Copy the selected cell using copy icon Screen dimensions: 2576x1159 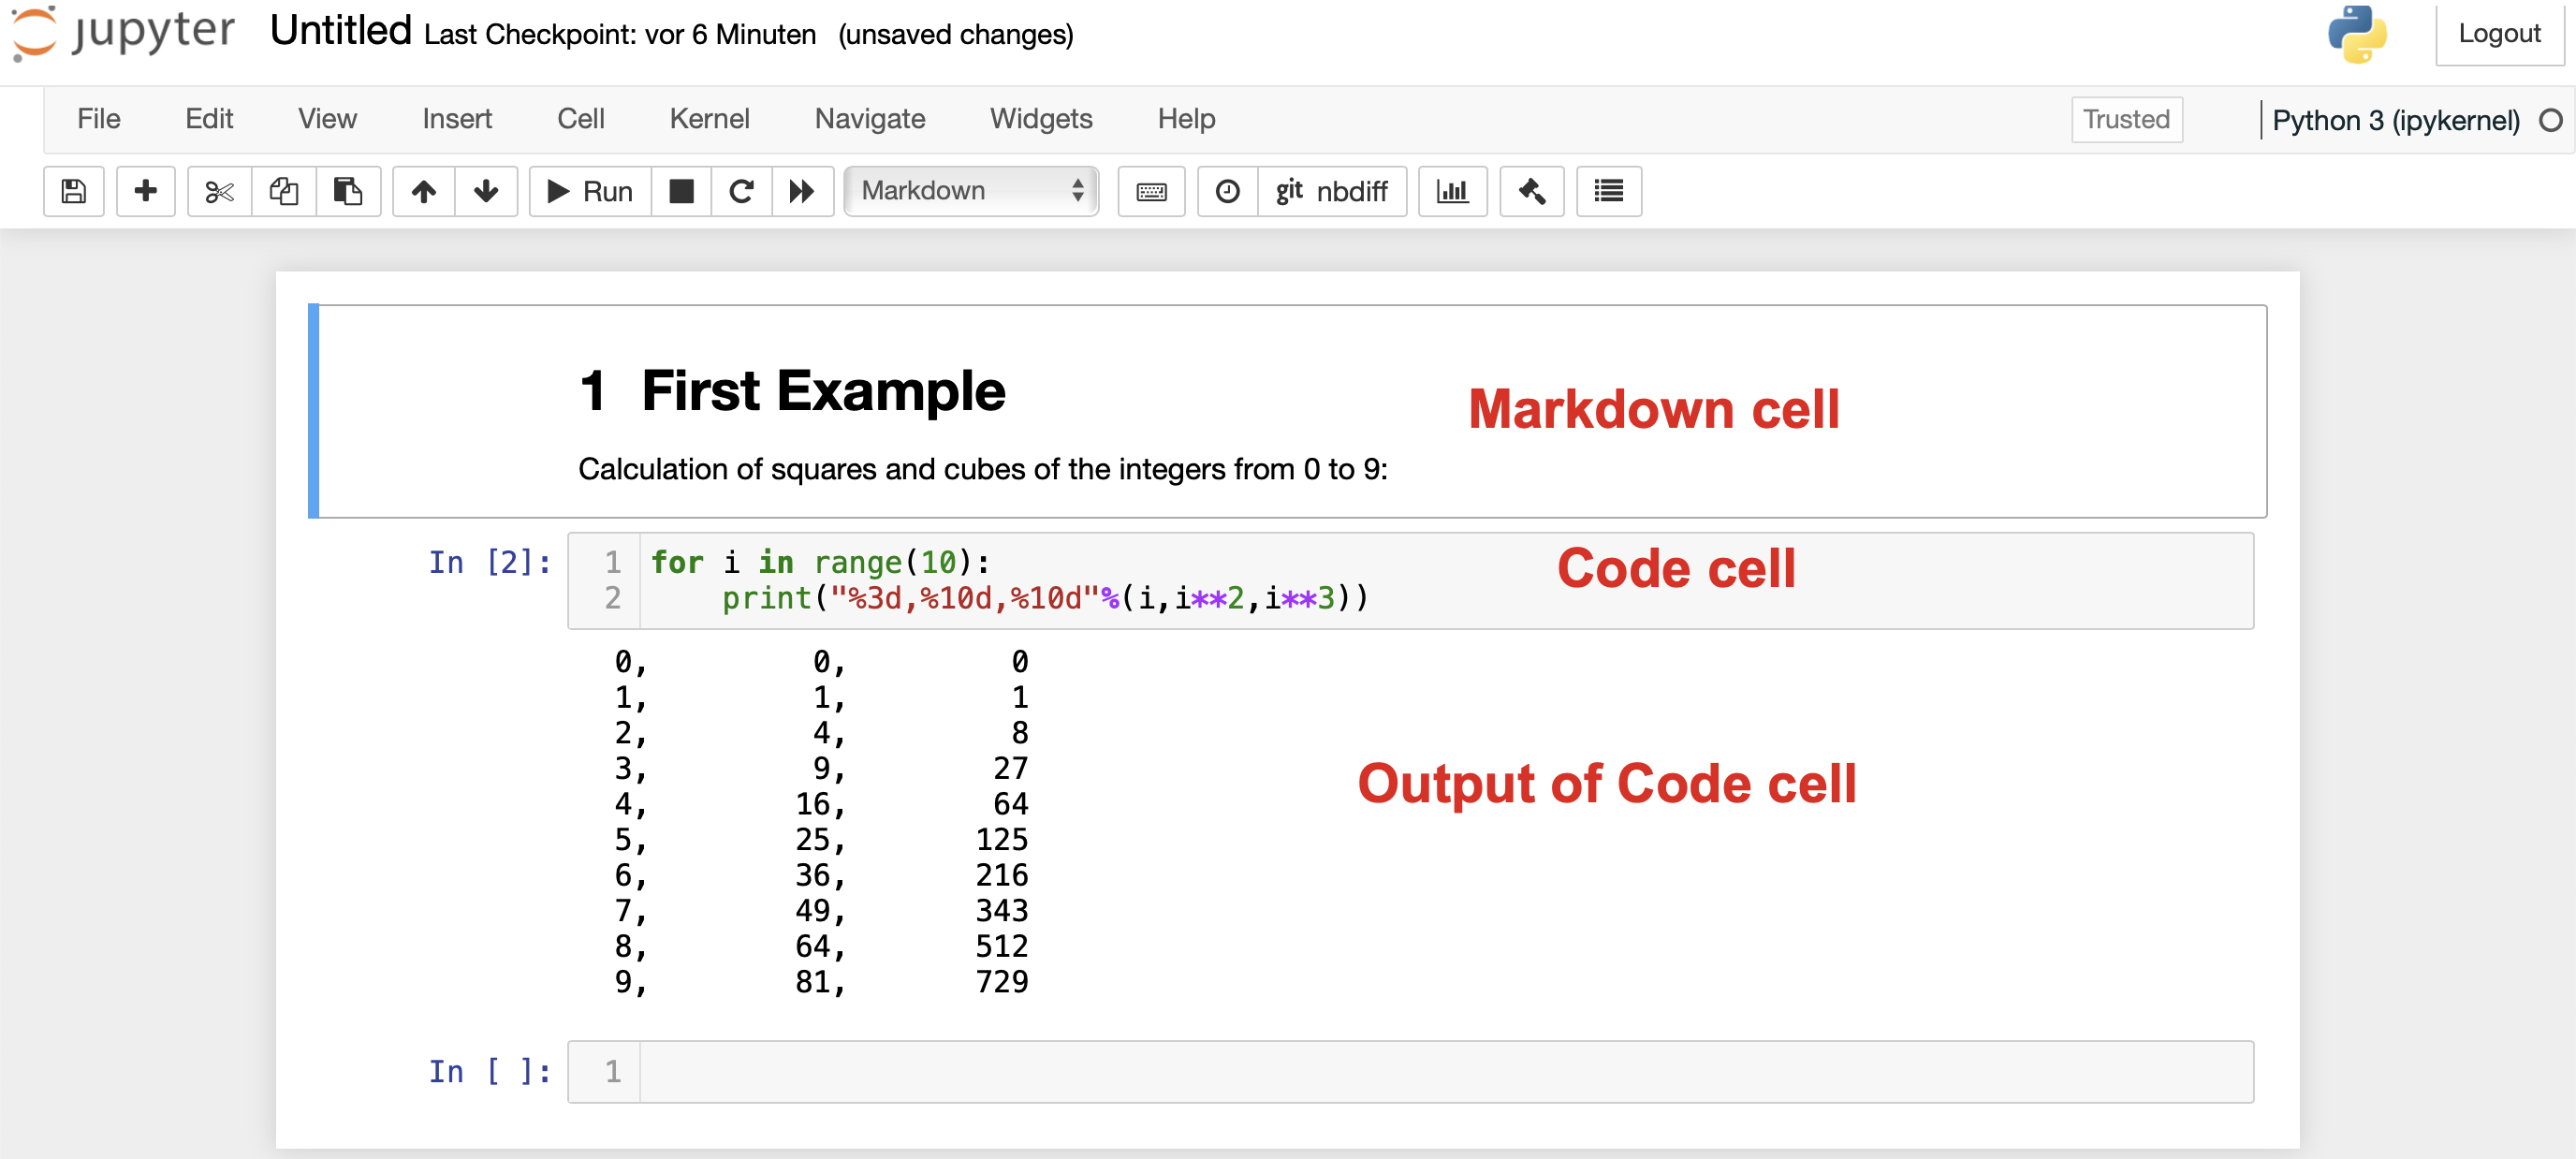[x=283, y=191]
